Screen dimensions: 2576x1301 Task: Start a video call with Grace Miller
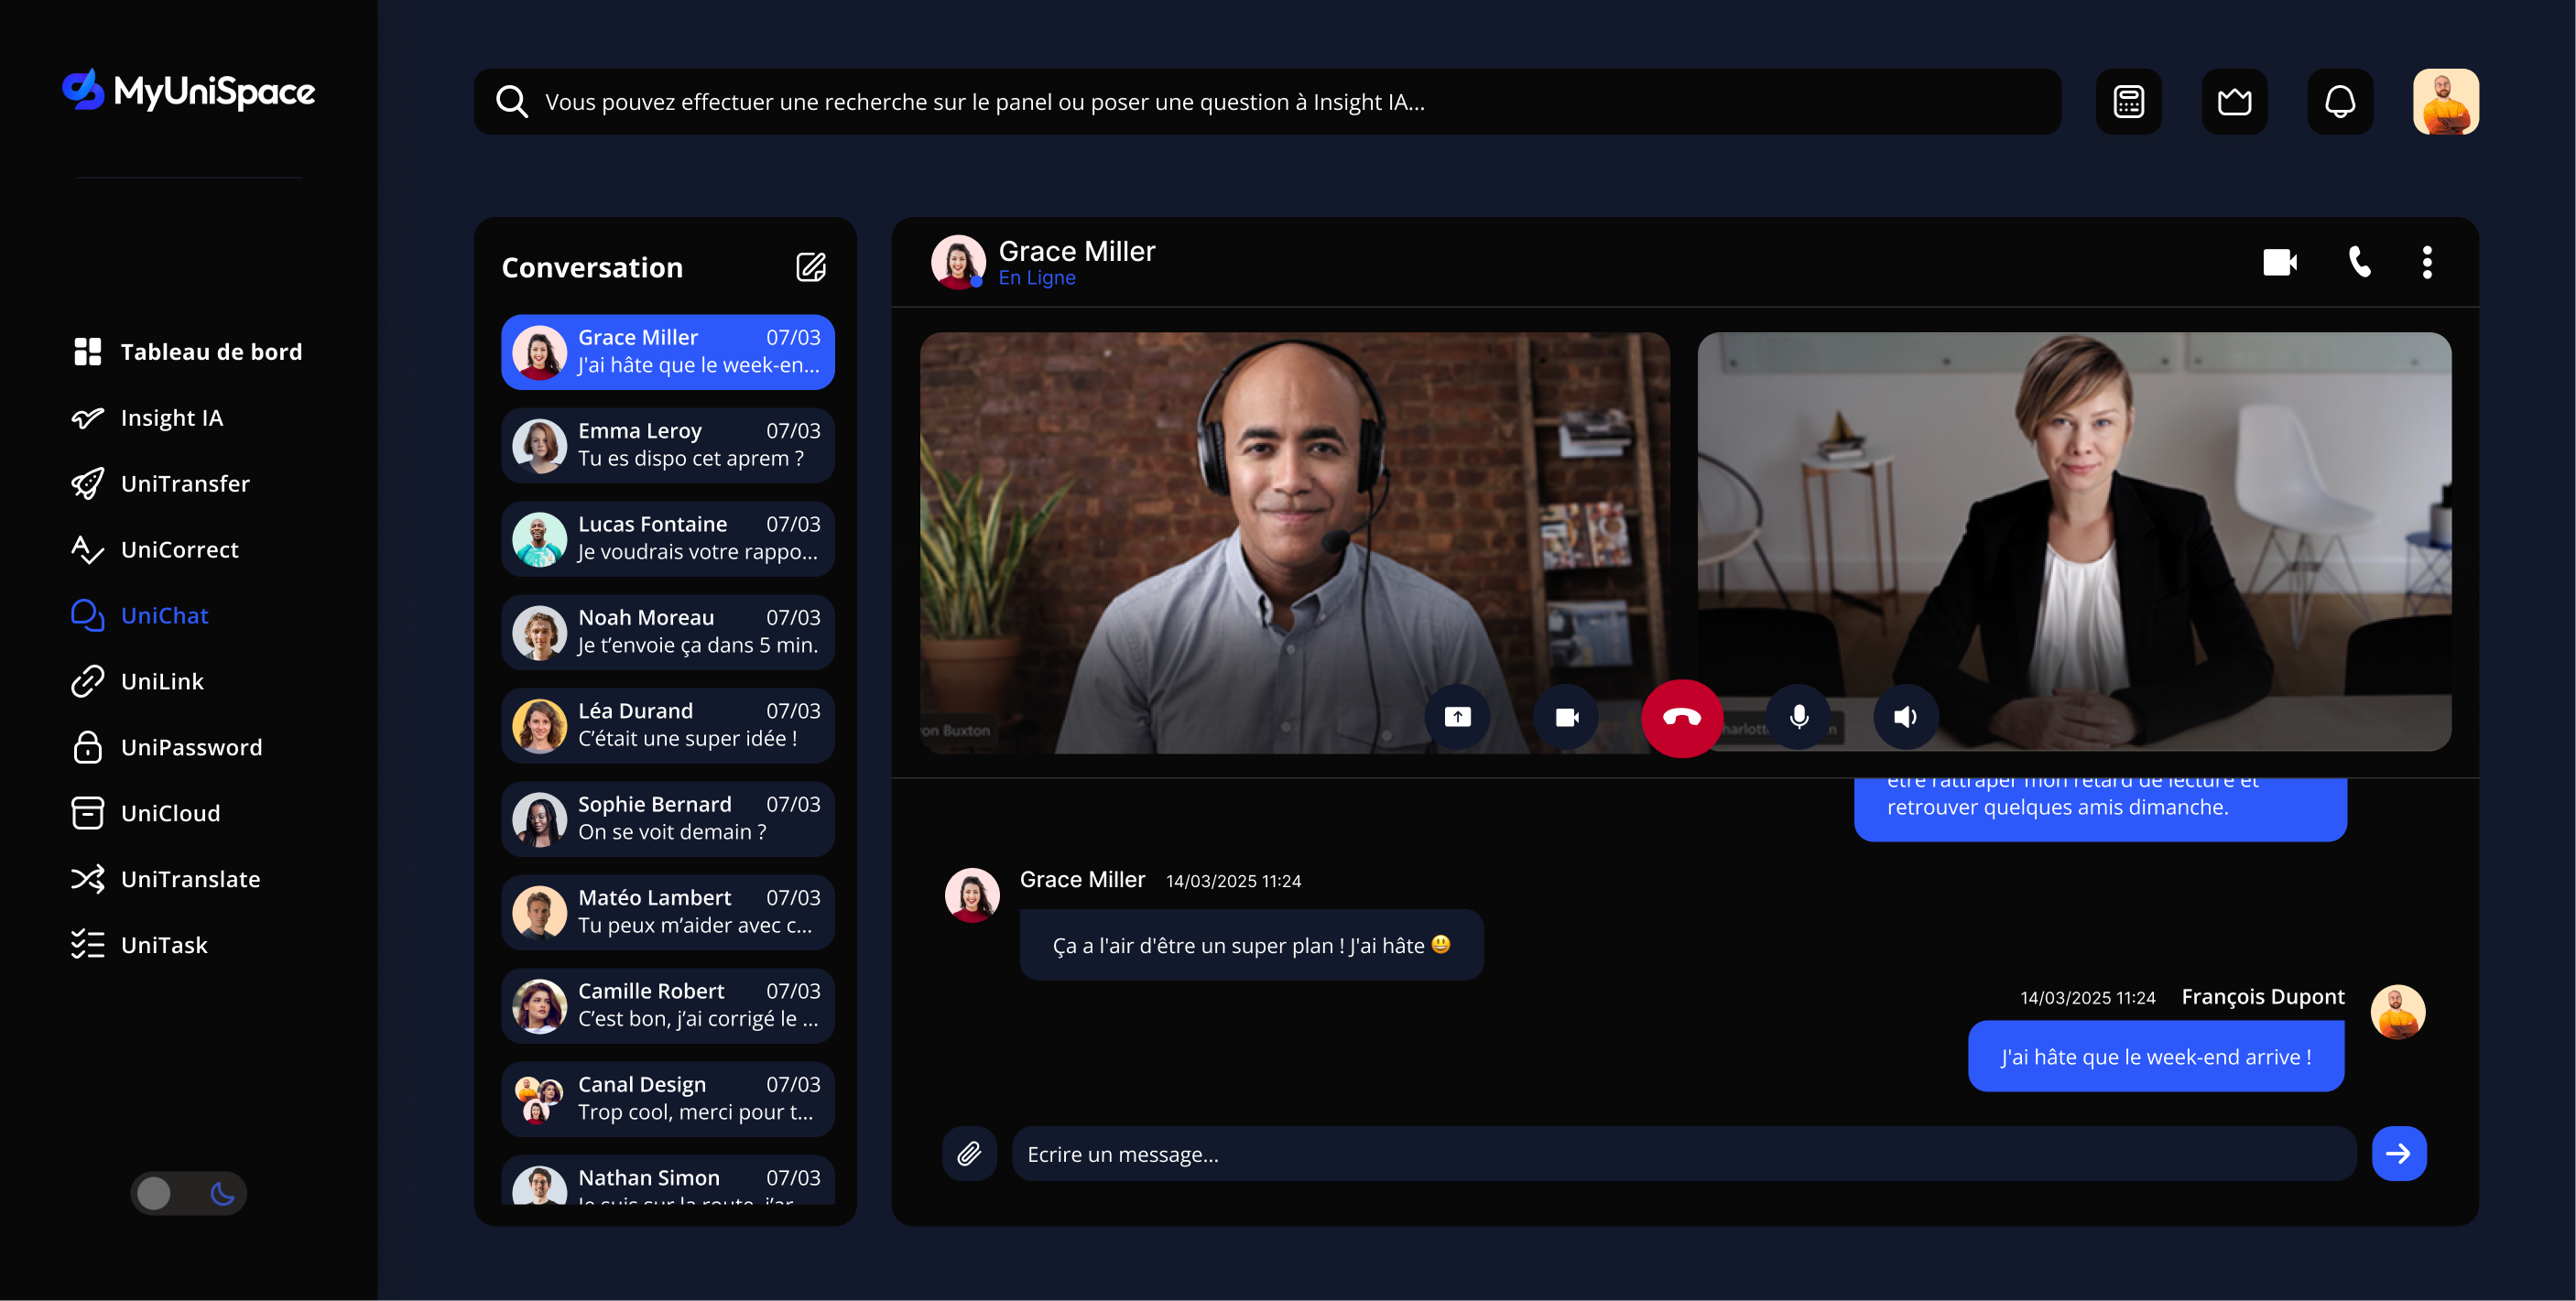click(x=2279, y=262)
